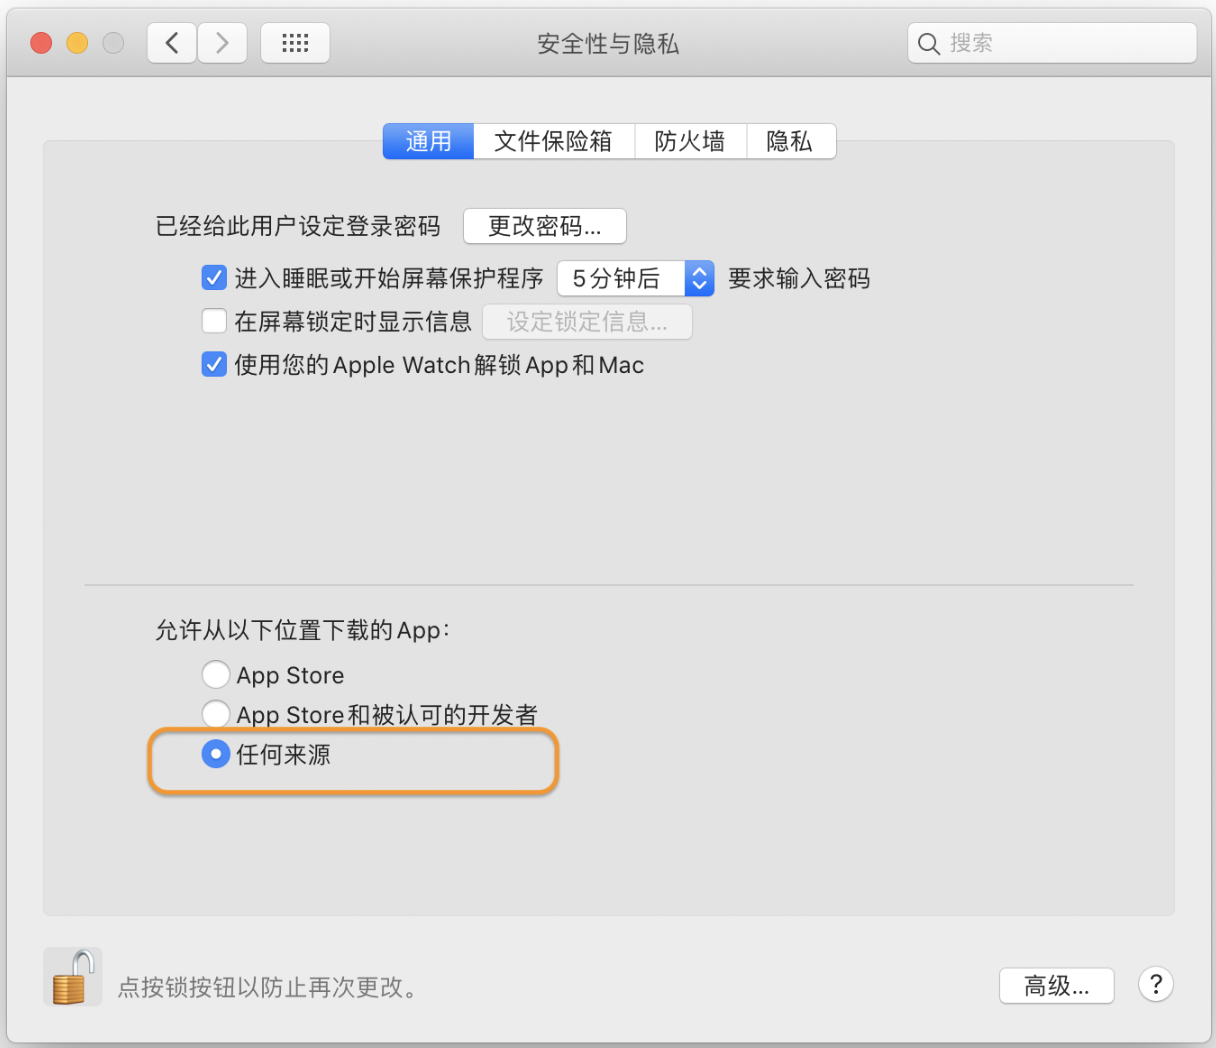
Task: Switch to the 防火墙 tab
Action: coord(690,141)
